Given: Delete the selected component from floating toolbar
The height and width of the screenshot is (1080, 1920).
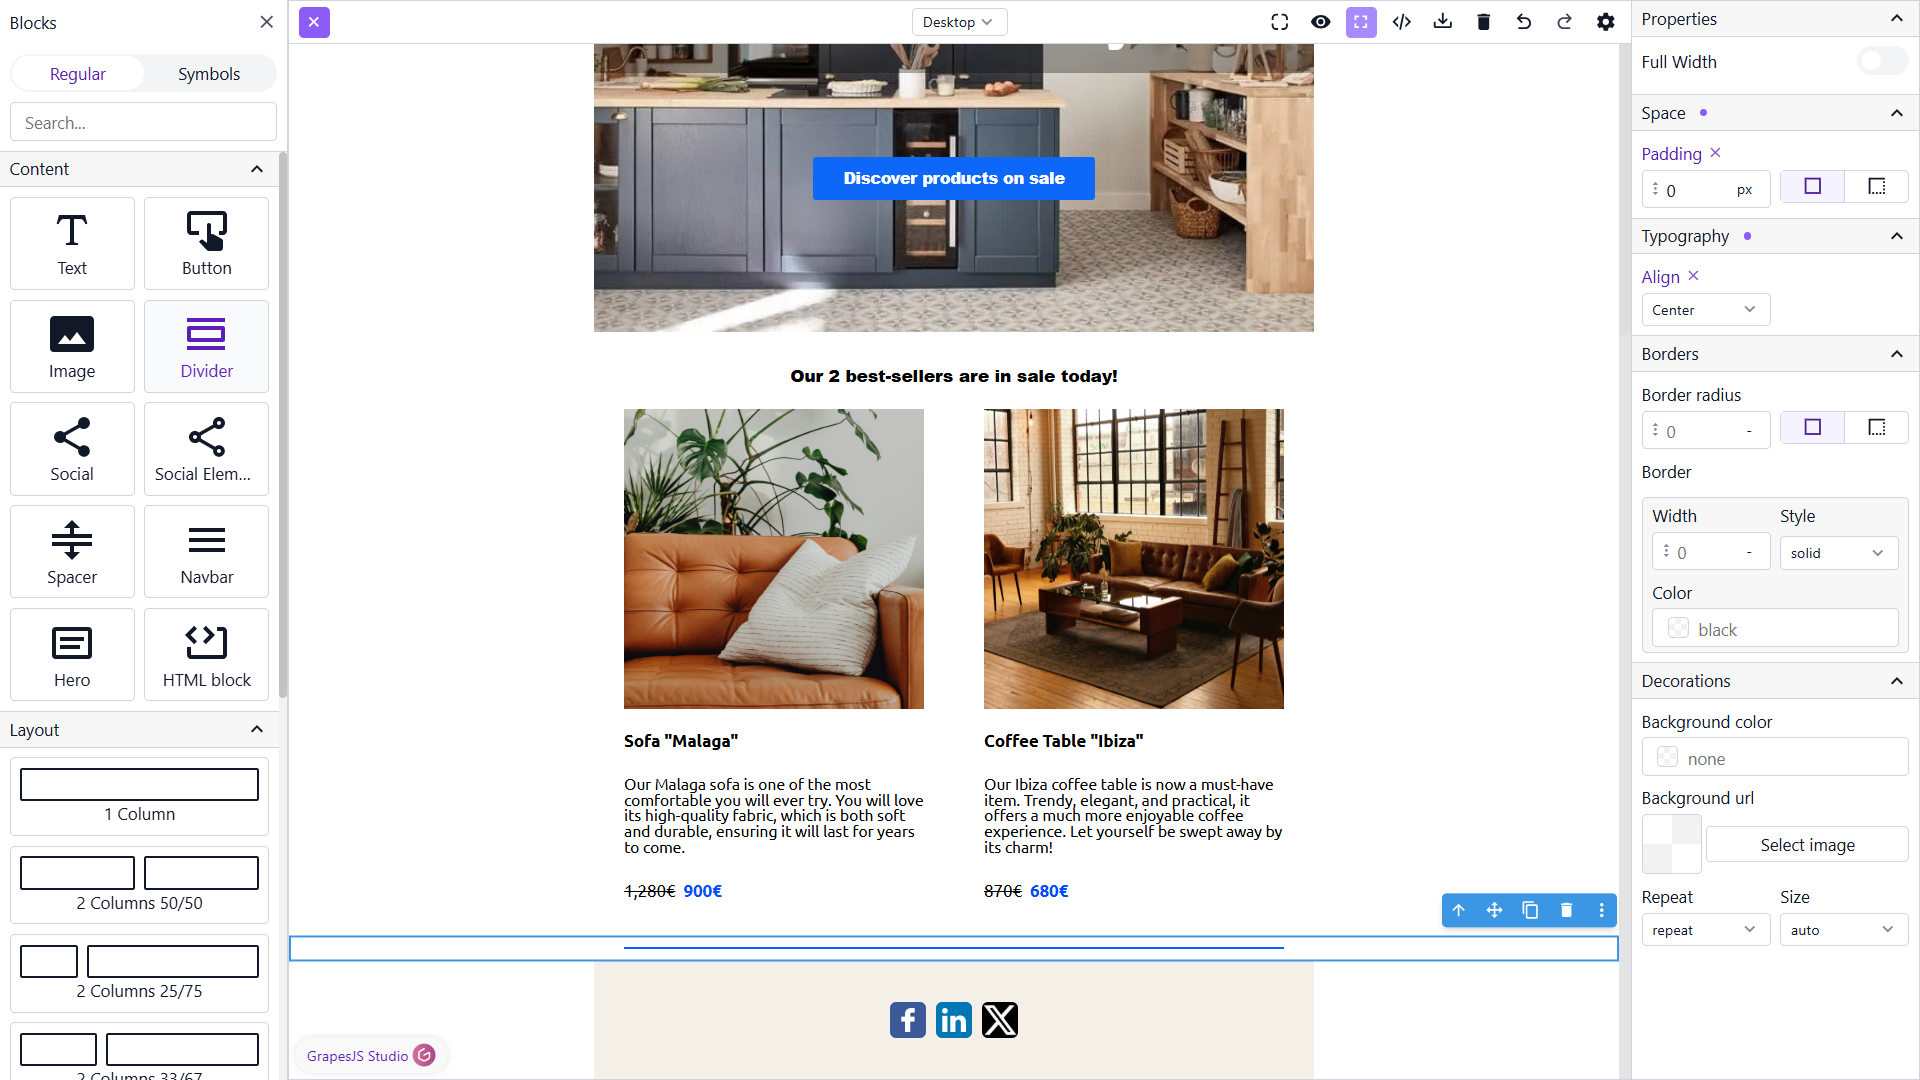Looking at the screenshot, I should pyautogui.click(x=1566, y=910).
